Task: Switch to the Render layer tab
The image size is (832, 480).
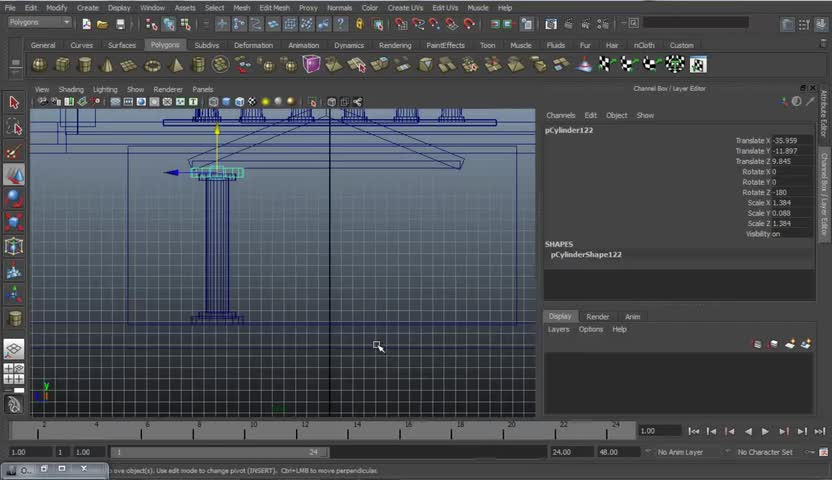Action: point(597,316)
